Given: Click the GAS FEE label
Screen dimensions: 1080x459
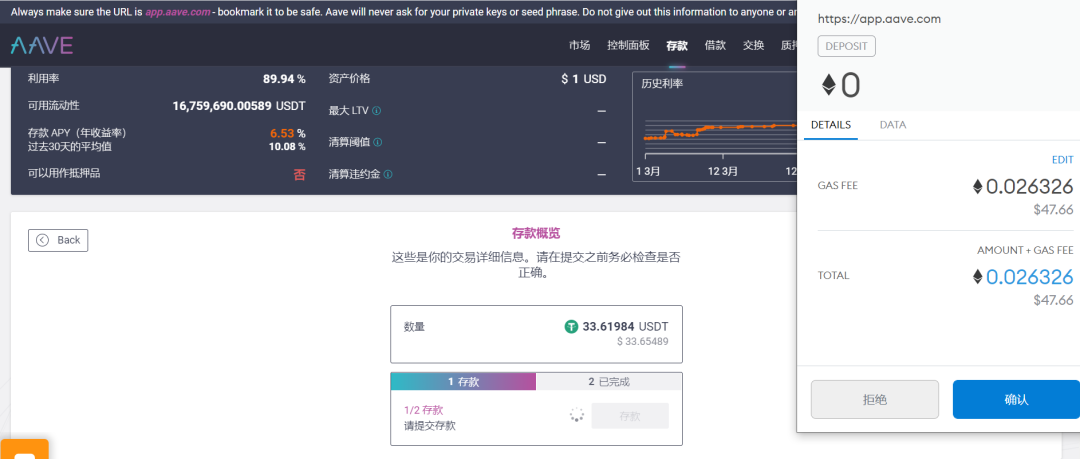Looking at the screenshot, I should click(x=838, y=185).
